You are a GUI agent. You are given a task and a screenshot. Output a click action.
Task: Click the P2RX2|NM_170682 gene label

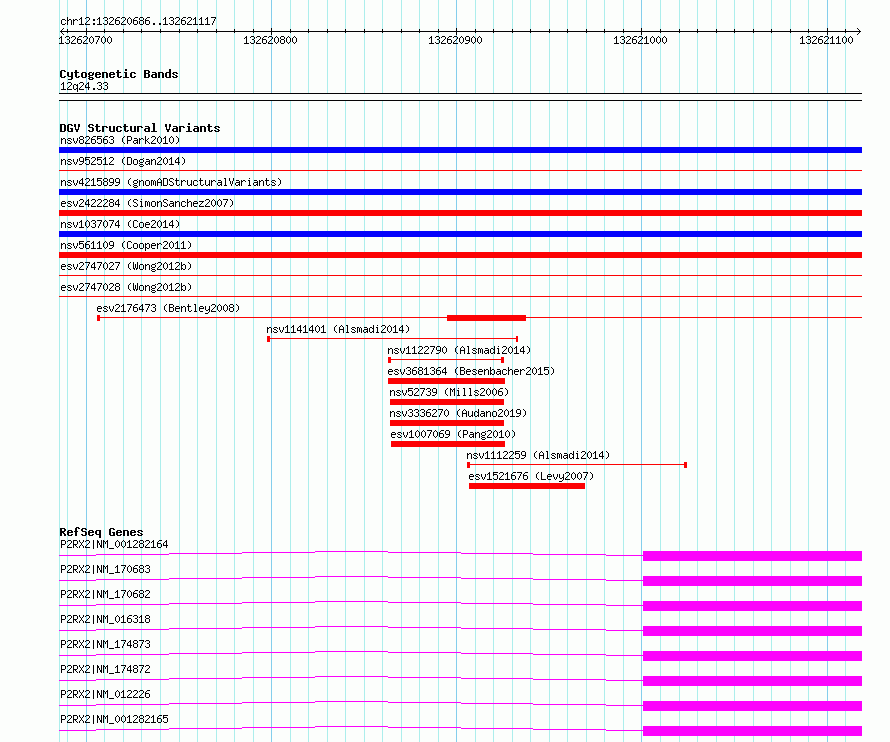[105, 594]
